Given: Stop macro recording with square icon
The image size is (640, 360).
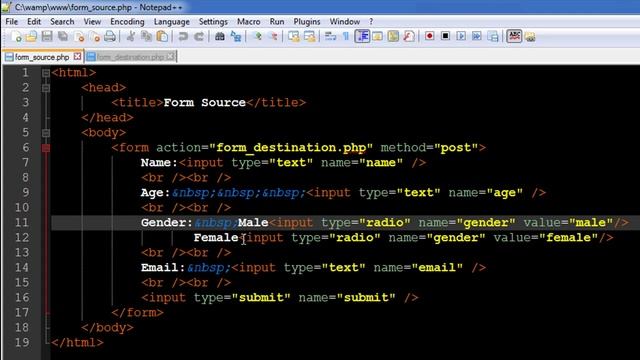Looking at the screenshot, I should (445, 36).
